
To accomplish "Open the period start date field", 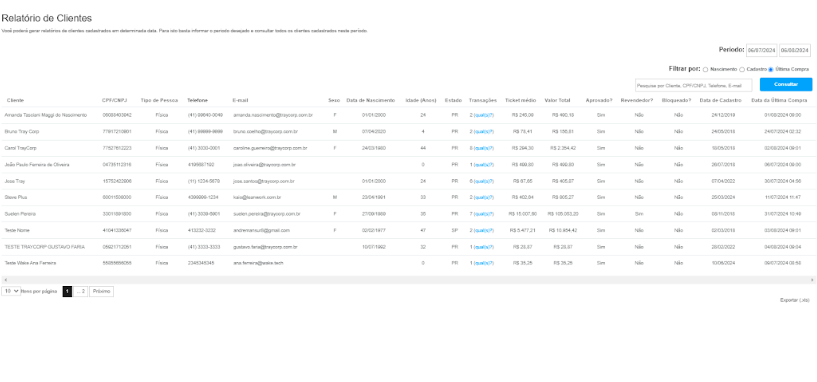I will (x=761, y=50).
